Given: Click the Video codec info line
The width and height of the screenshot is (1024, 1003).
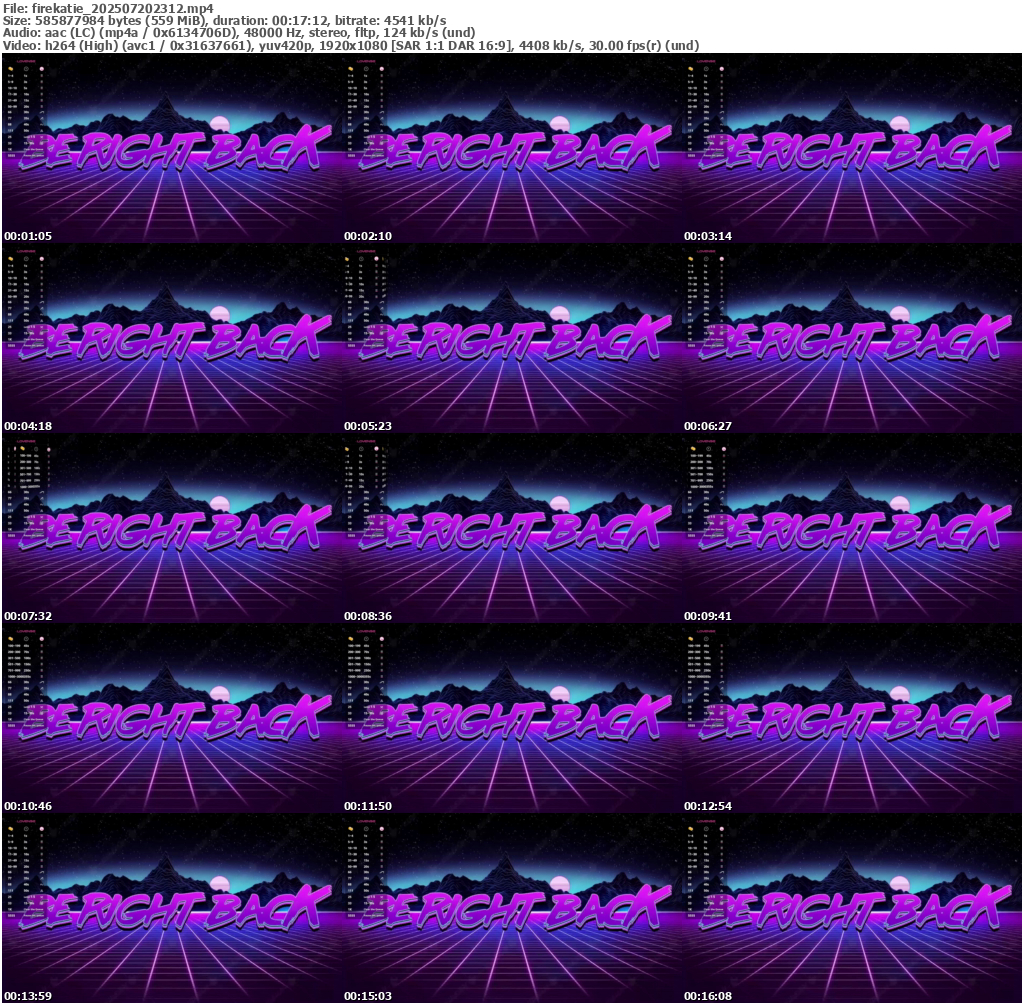Looking at the screenshot, I should [350, 46].
